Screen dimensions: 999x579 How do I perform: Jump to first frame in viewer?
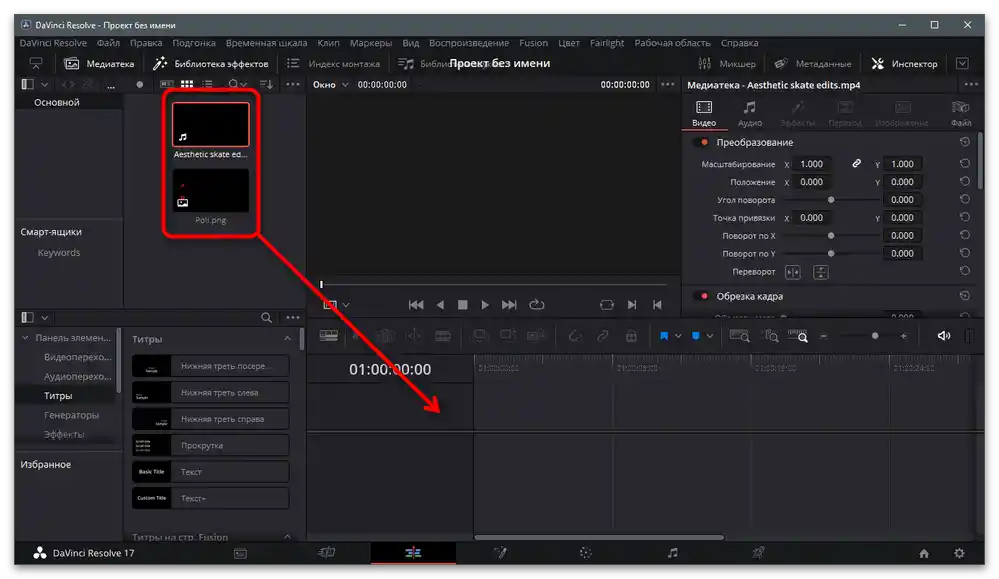tap(416, 305)
